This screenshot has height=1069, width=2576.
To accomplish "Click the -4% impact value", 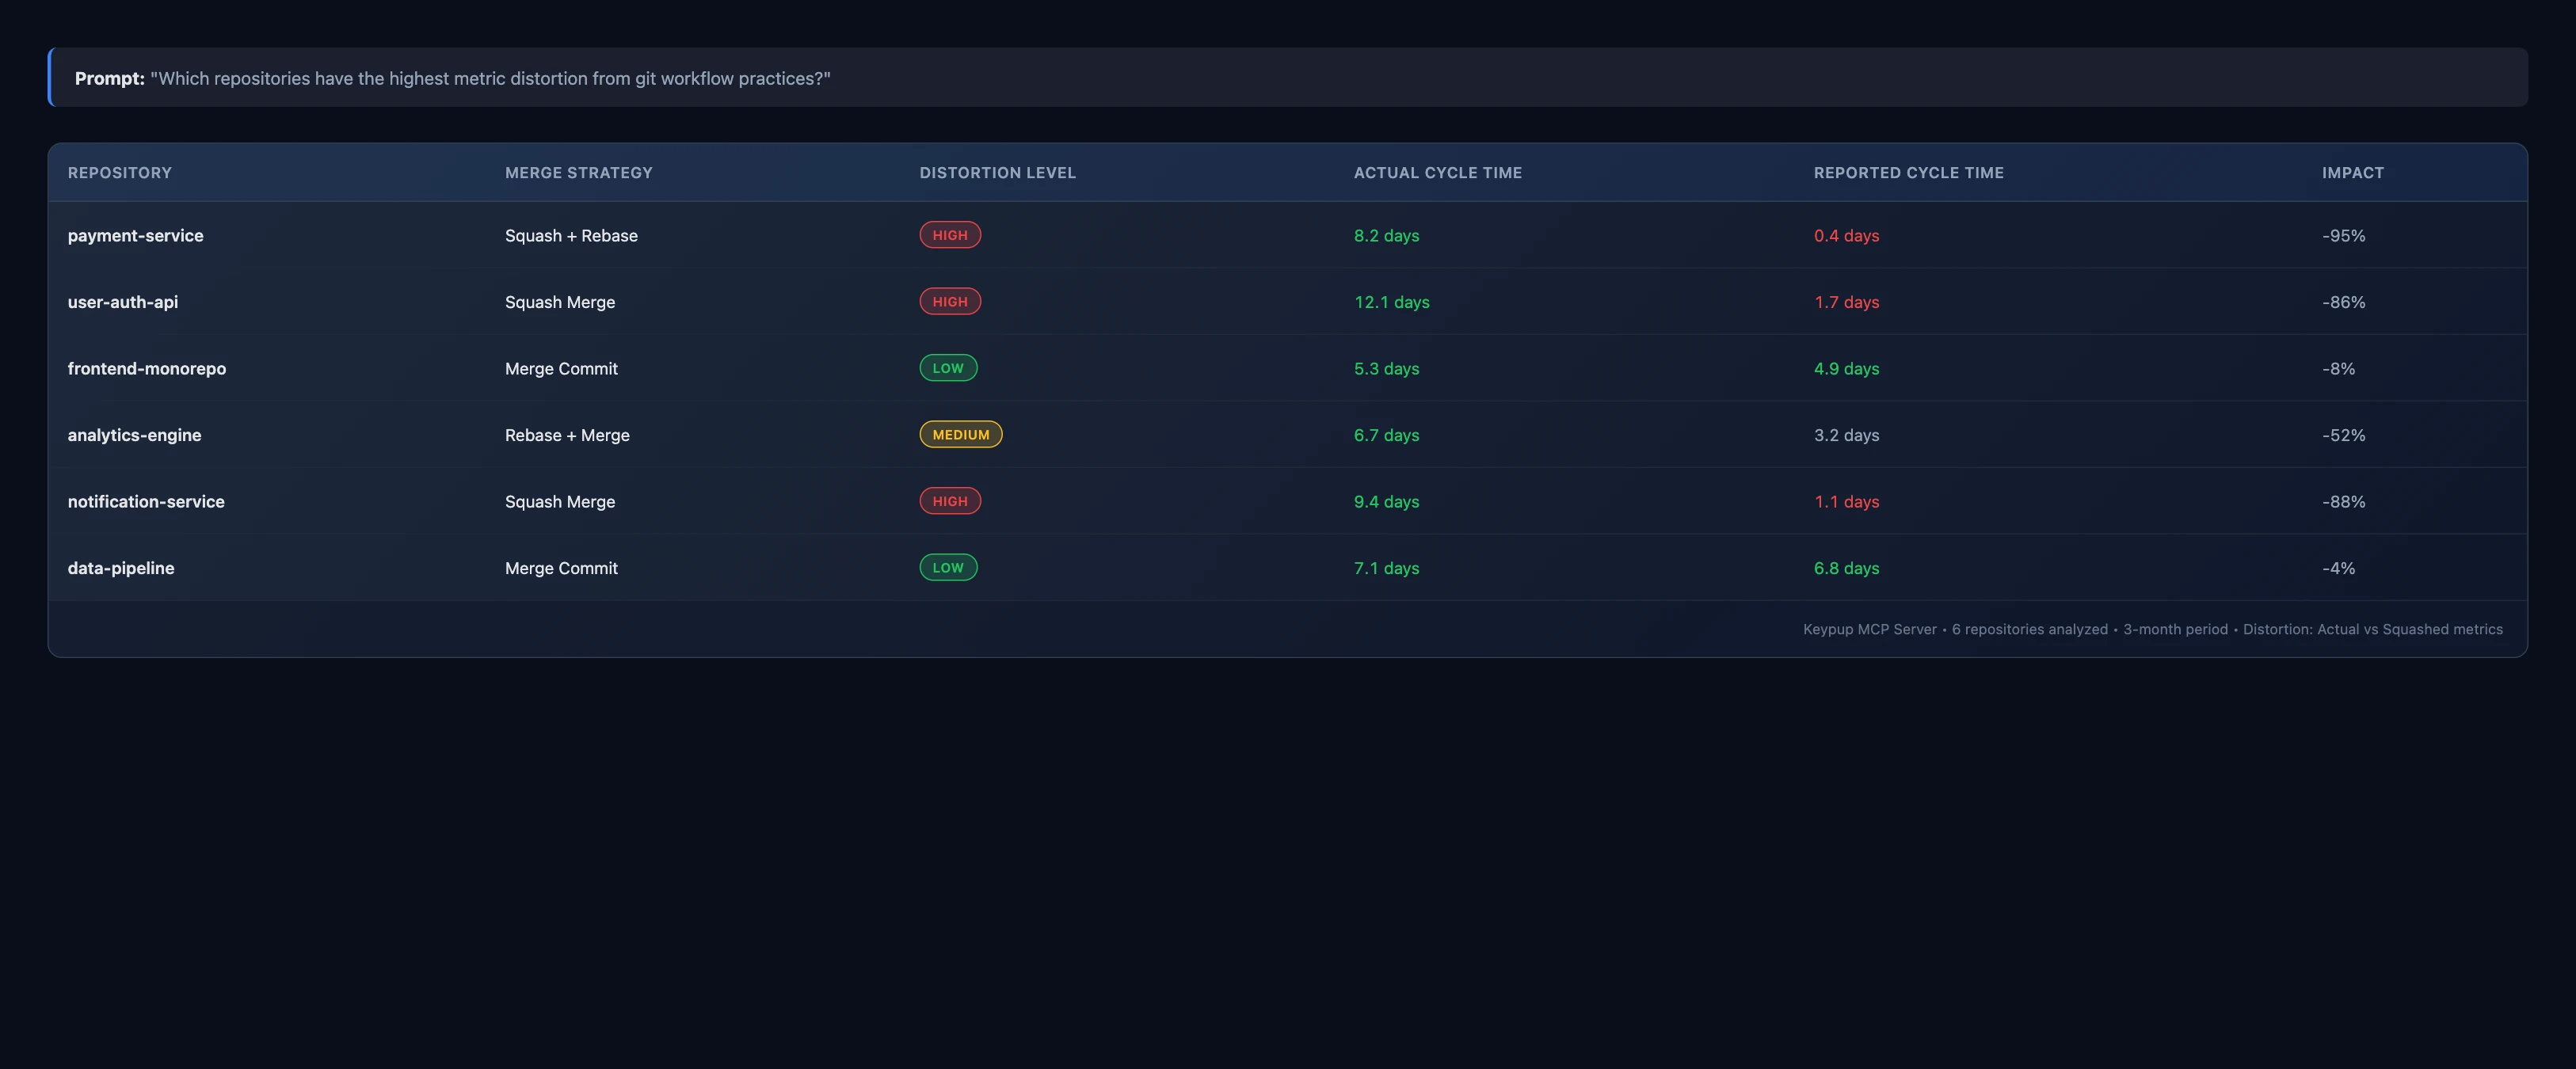I will click(x=2338, y=568).
